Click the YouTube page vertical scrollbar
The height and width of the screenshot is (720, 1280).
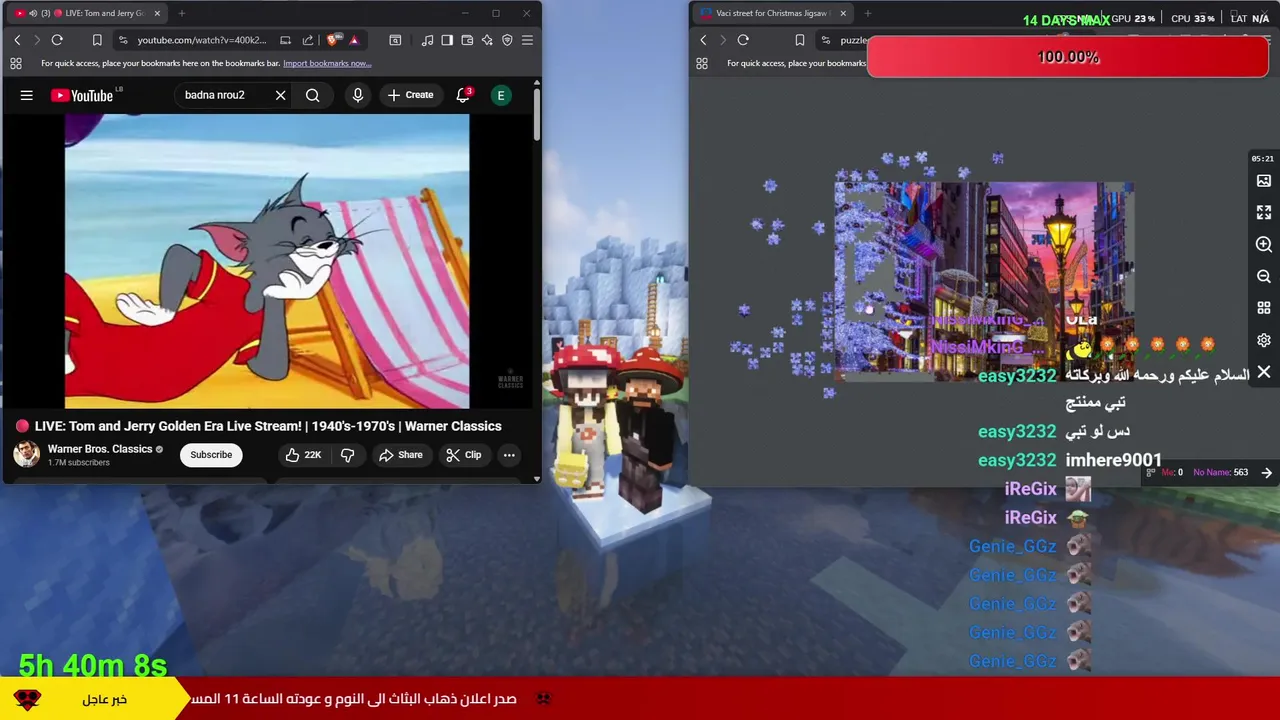click(x=537, y=115)
